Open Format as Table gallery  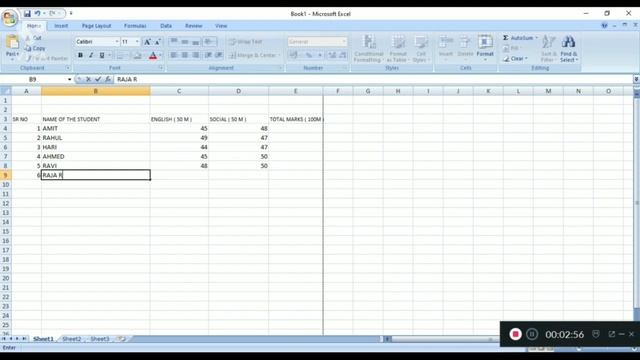398,48
